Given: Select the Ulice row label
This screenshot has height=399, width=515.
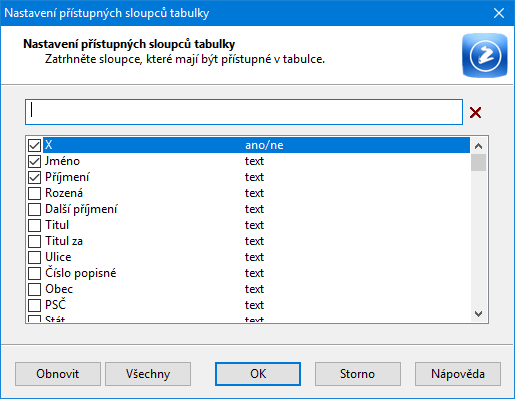Looking at the screenshot, I should pyautogui.click(x=58, y=257).
